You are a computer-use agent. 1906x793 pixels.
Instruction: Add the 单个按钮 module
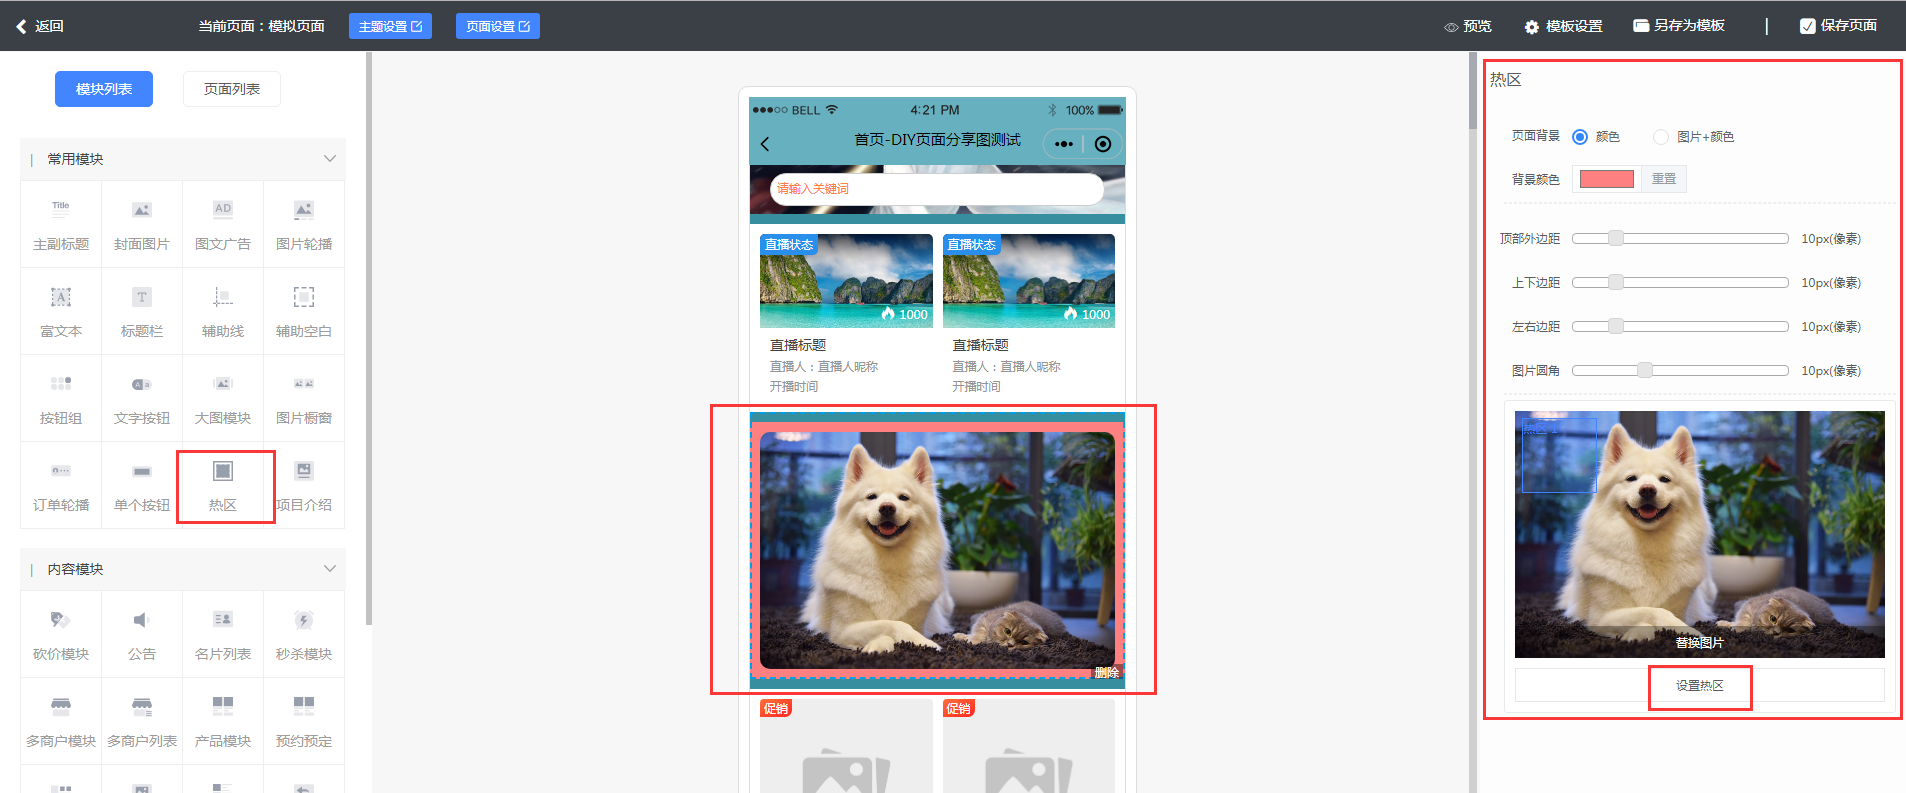[142, 485]
